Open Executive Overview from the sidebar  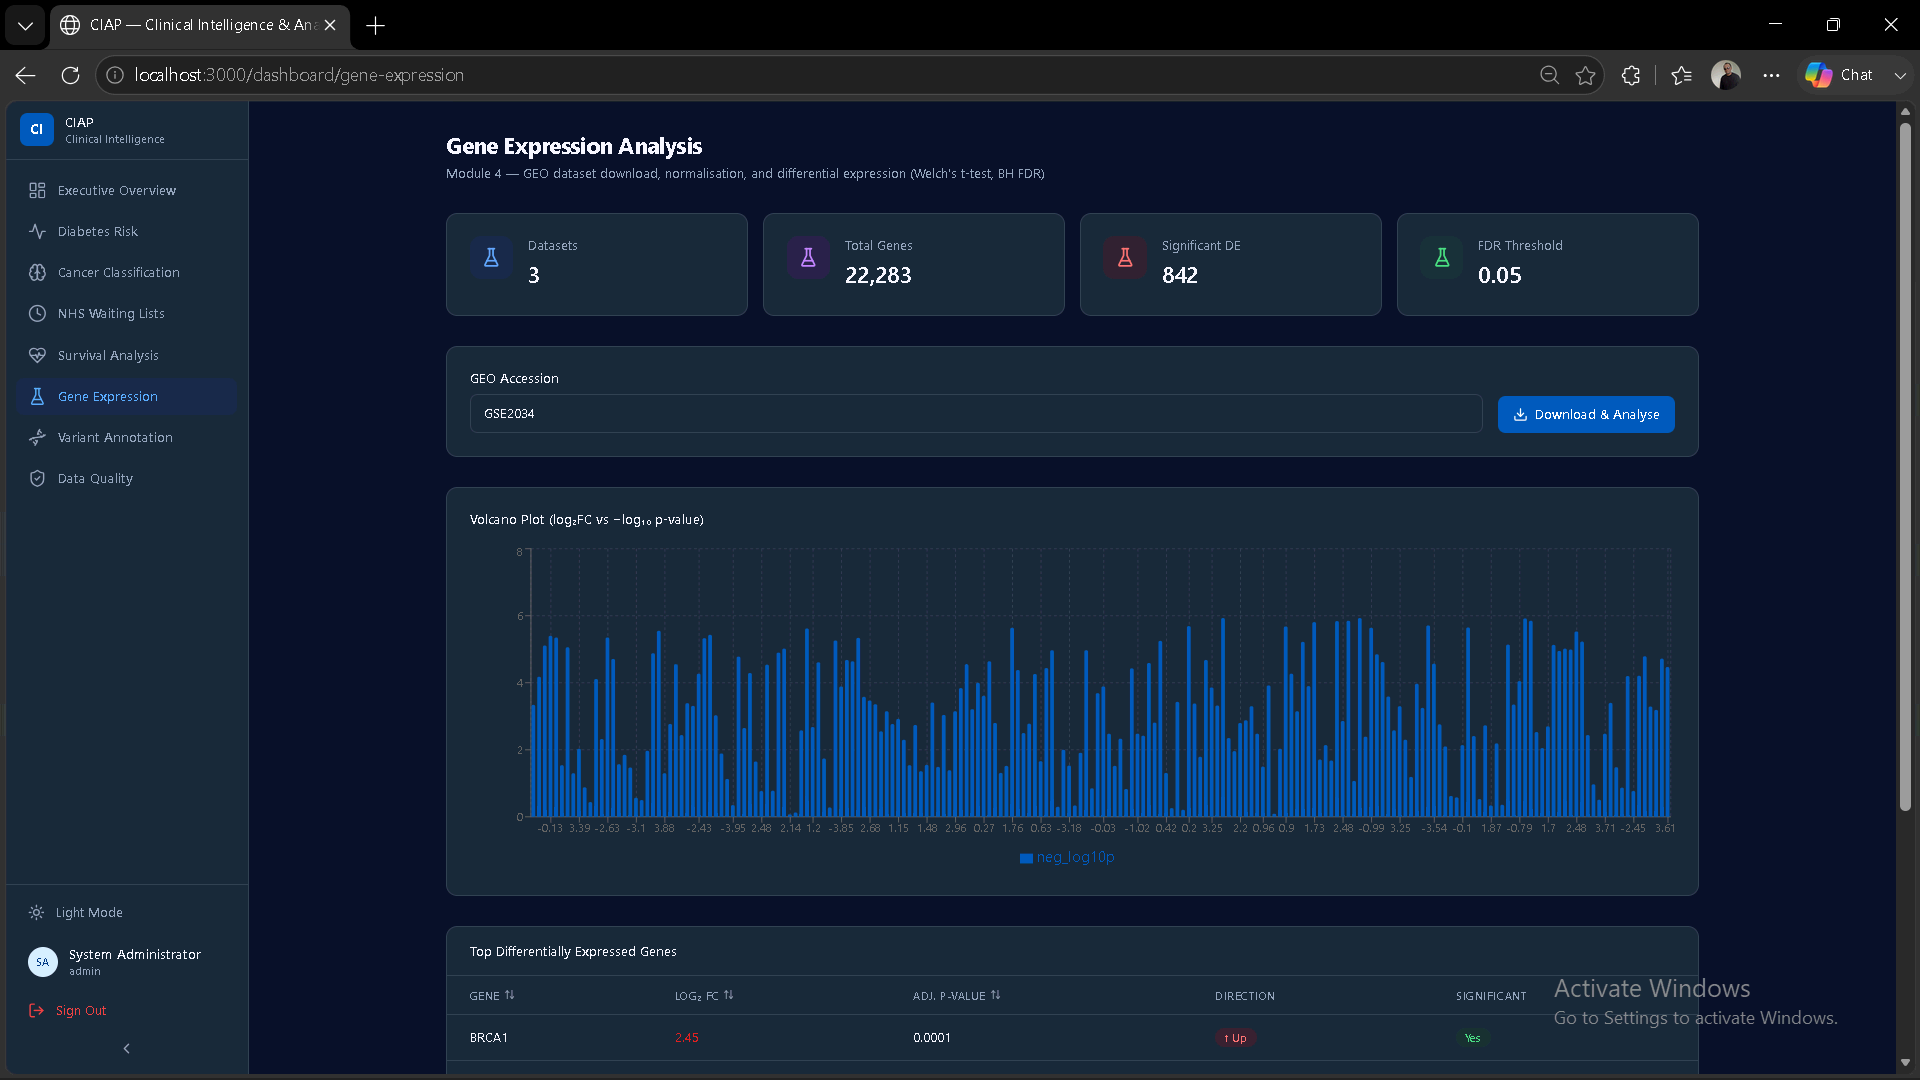click(126, 190)
